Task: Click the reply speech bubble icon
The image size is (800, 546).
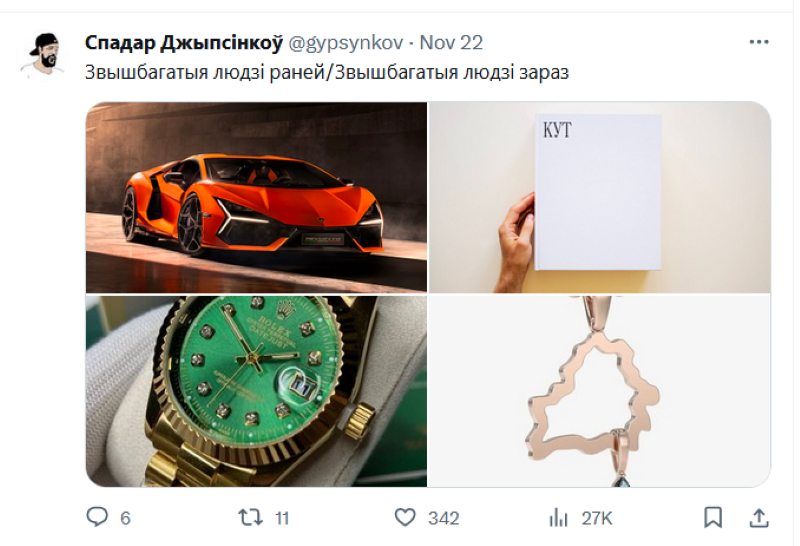Action: click(x=97, y=517)
